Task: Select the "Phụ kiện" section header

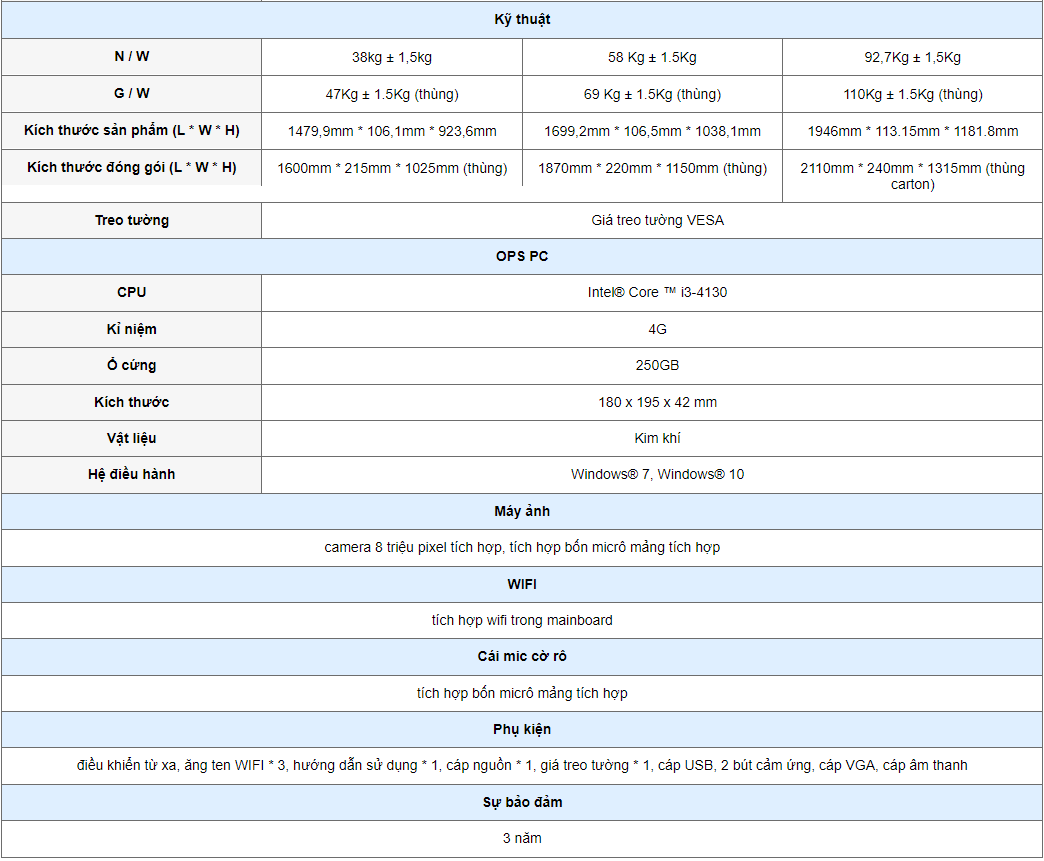Action: [x=522, y=729]
